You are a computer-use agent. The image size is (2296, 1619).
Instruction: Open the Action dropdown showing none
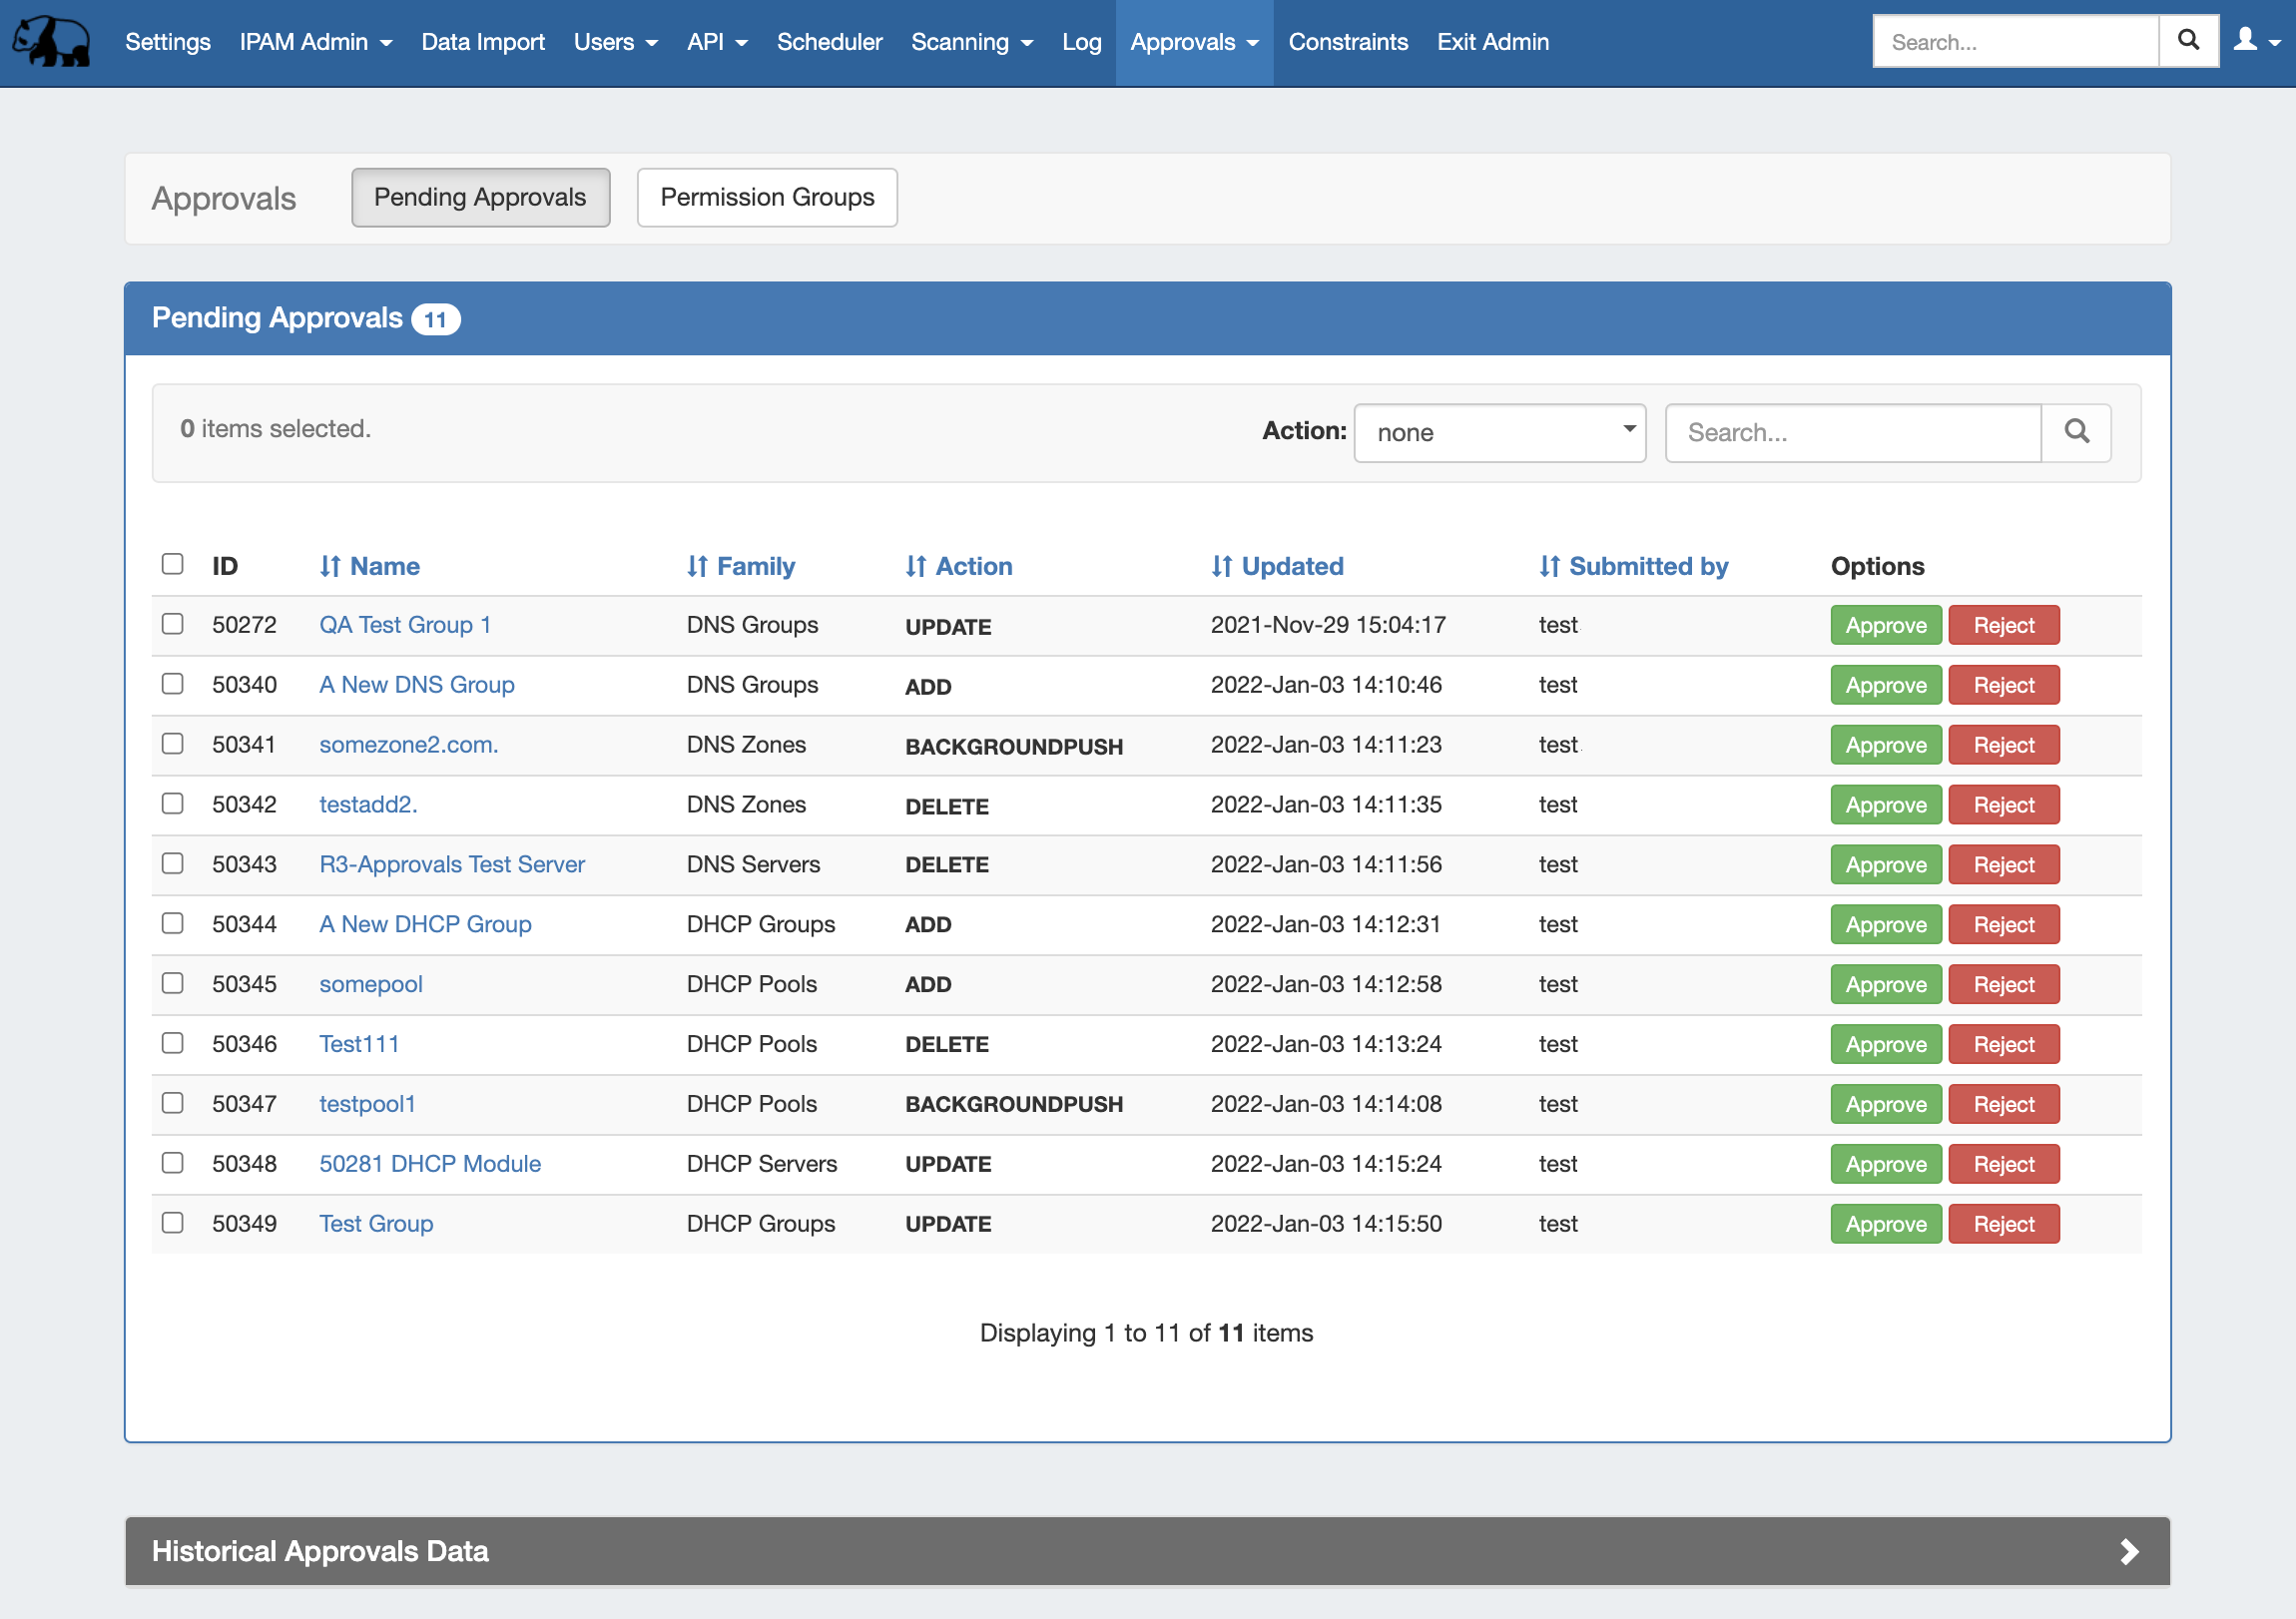[1499, 432]
